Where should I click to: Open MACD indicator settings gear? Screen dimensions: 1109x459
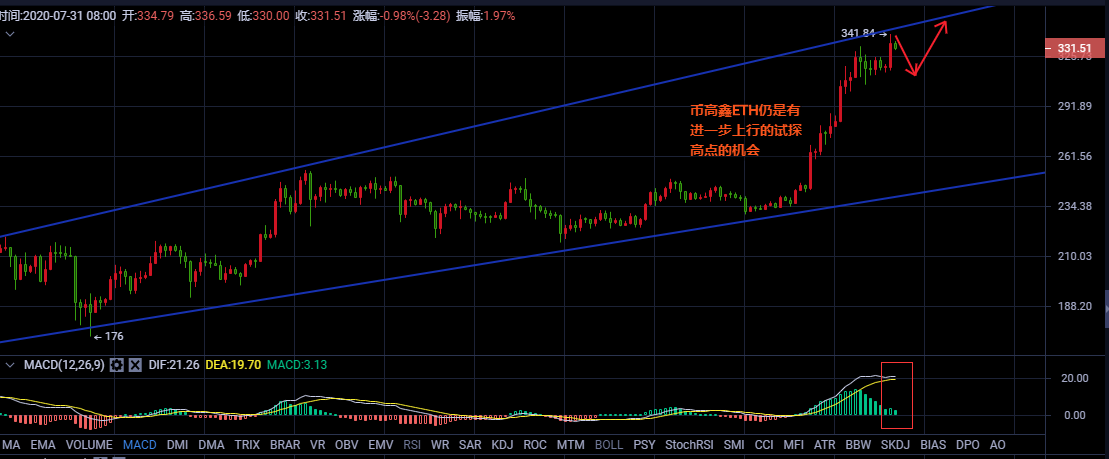pyautogui.click(x=117, y=365)
